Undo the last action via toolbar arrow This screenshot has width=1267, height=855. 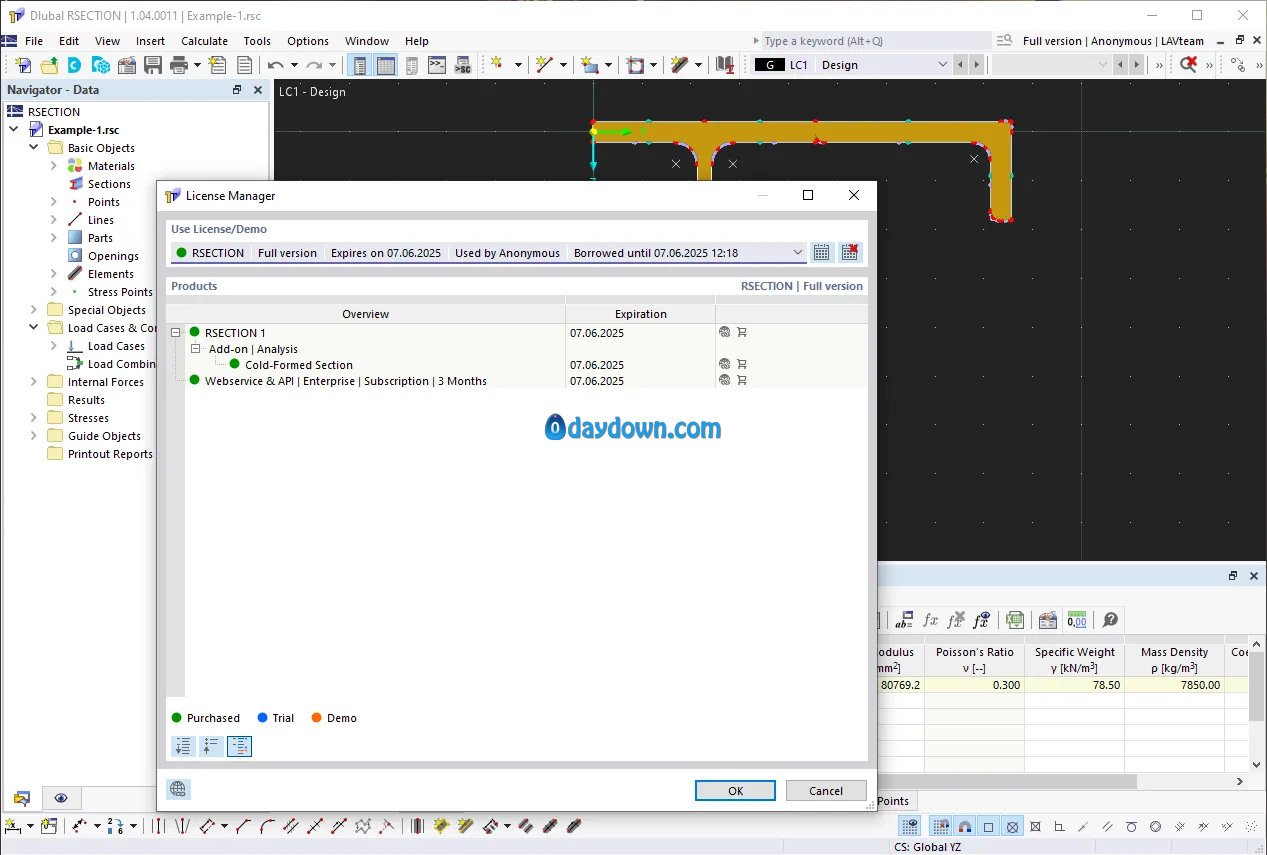[x=275, y=65]
